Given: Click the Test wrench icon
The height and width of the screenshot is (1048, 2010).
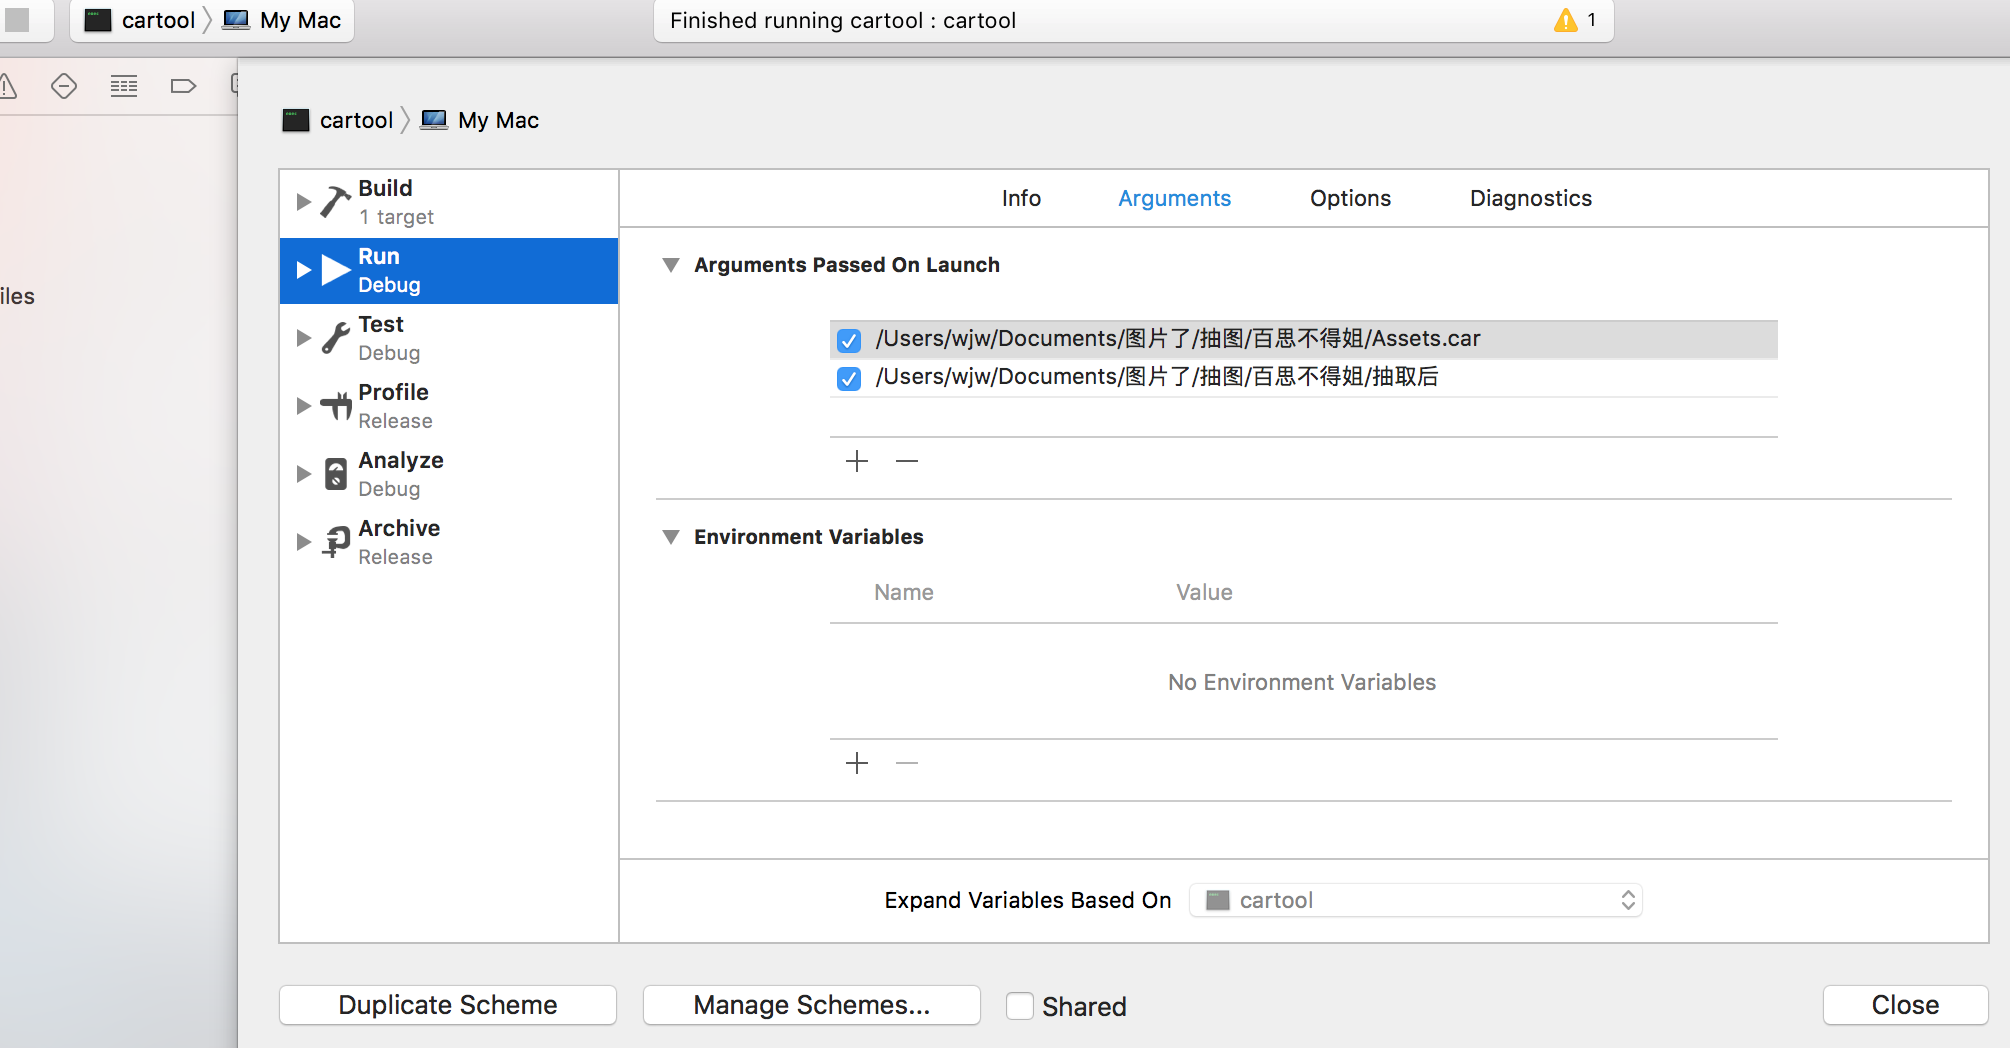Looking at the screenshot, I should click(336, 338).
